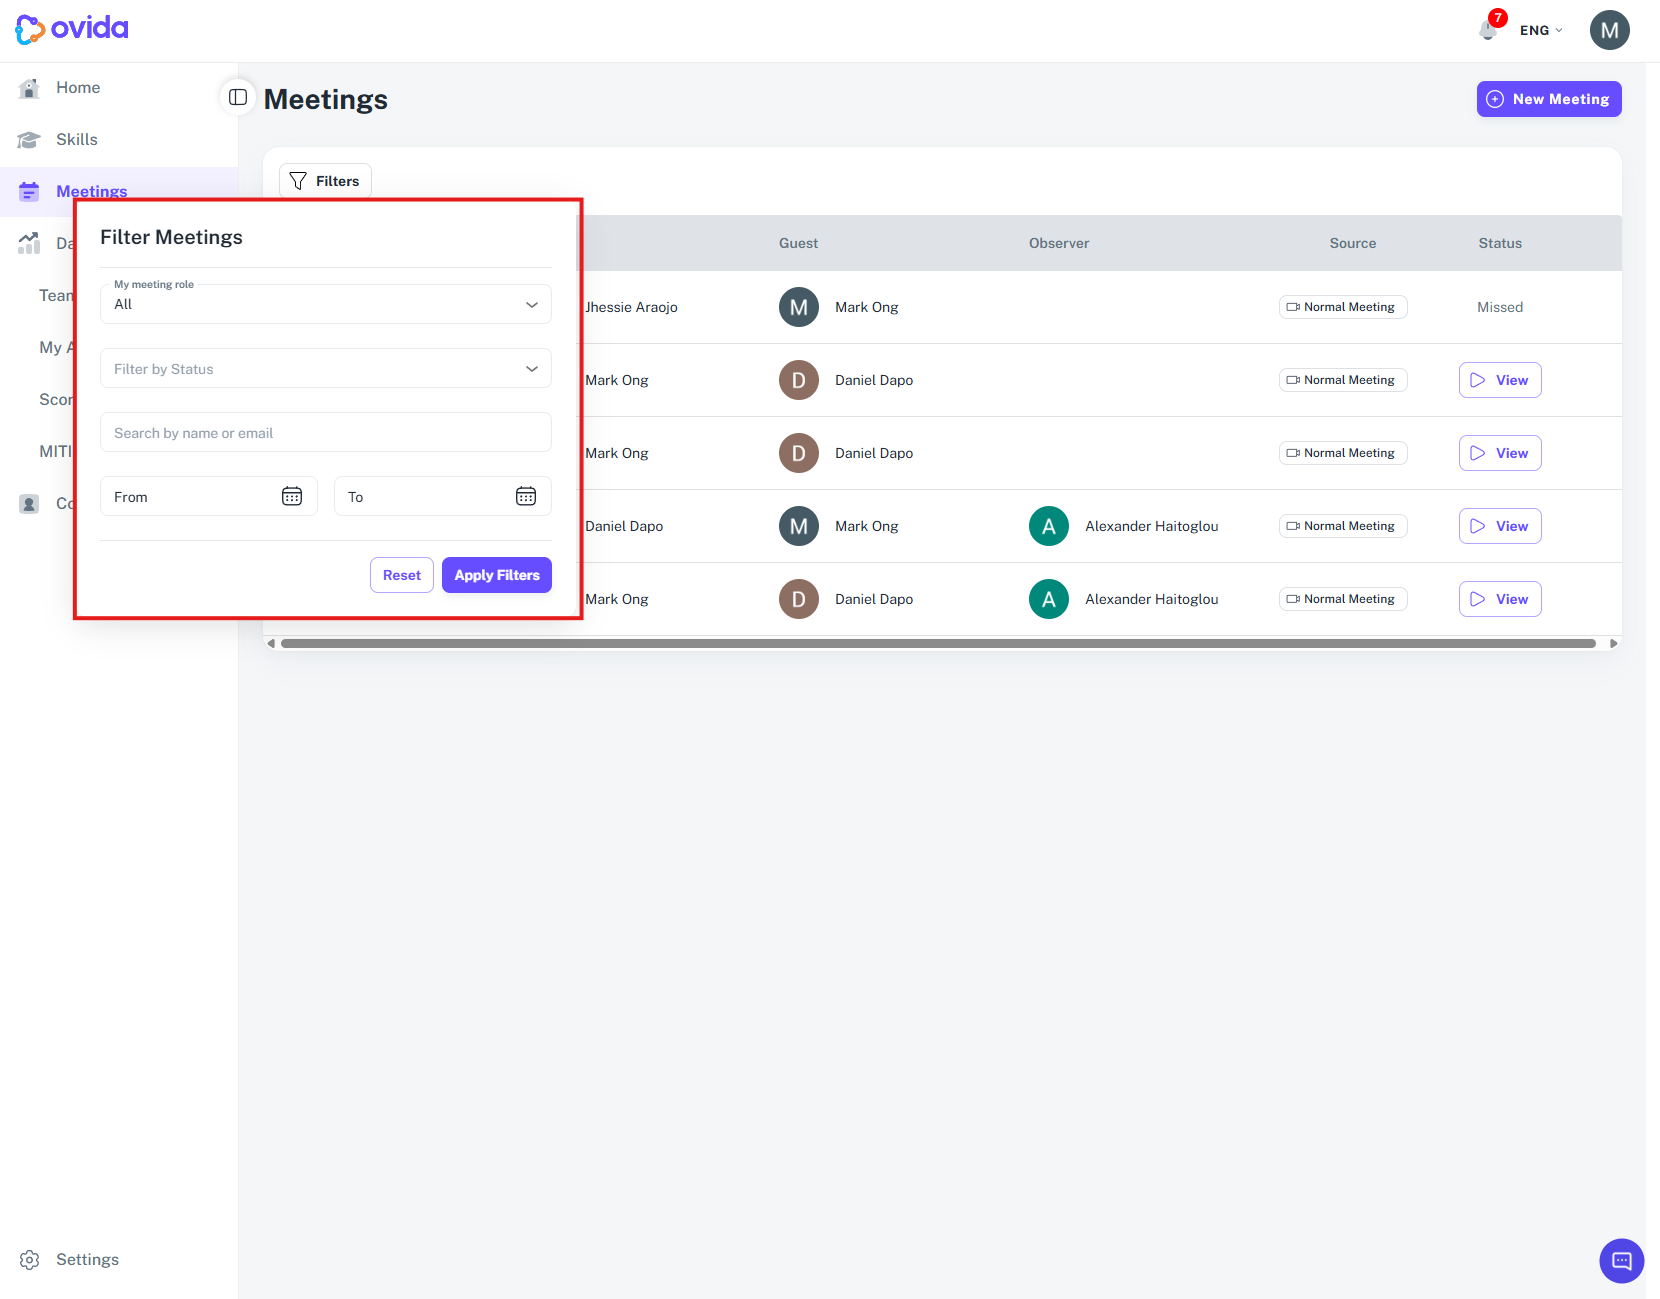Click the Status column header
This screenshot has width=1660, height=1299.
pyautogui.click(x=1500, y=243)
